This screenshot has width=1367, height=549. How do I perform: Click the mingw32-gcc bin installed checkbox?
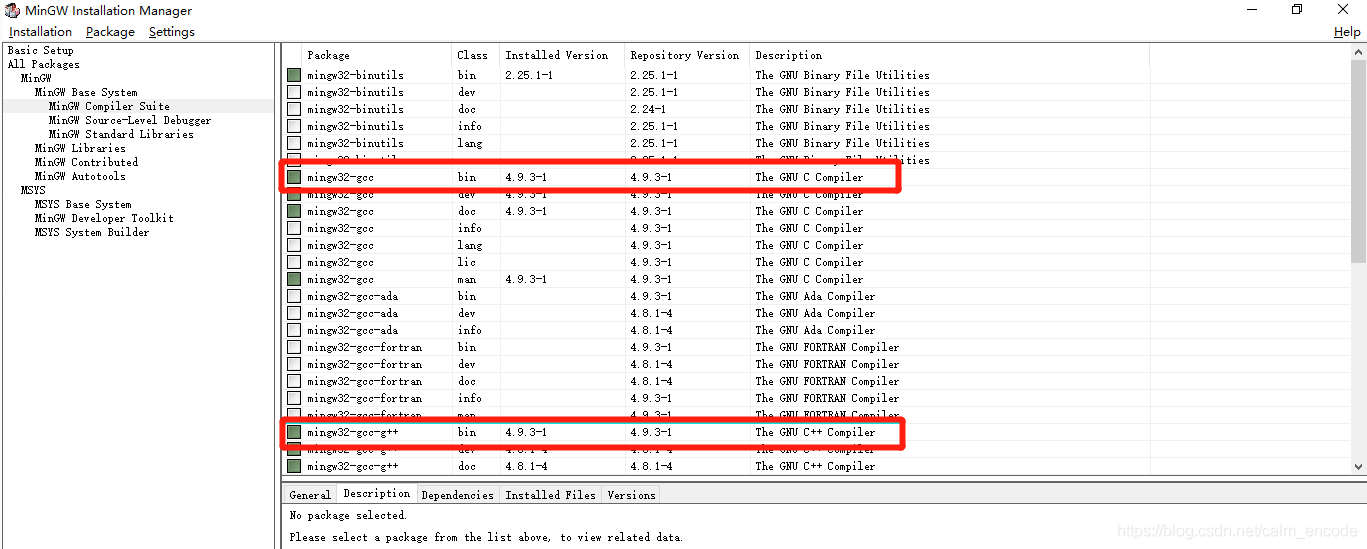[294, 177]
